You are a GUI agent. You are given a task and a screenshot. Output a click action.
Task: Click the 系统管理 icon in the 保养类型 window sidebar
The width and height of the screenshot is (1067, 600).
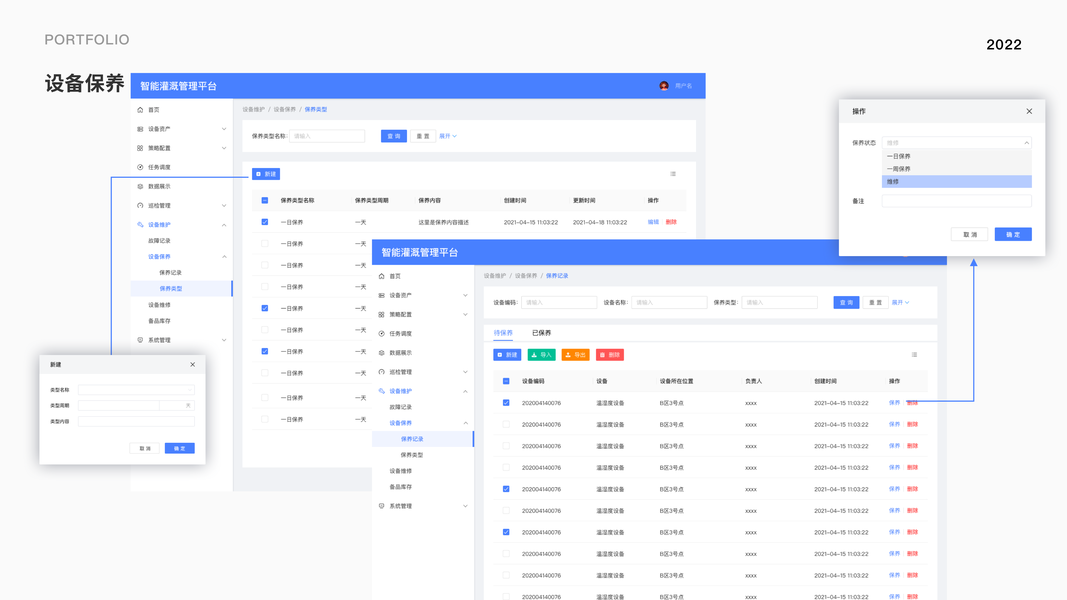pos(140,339)
